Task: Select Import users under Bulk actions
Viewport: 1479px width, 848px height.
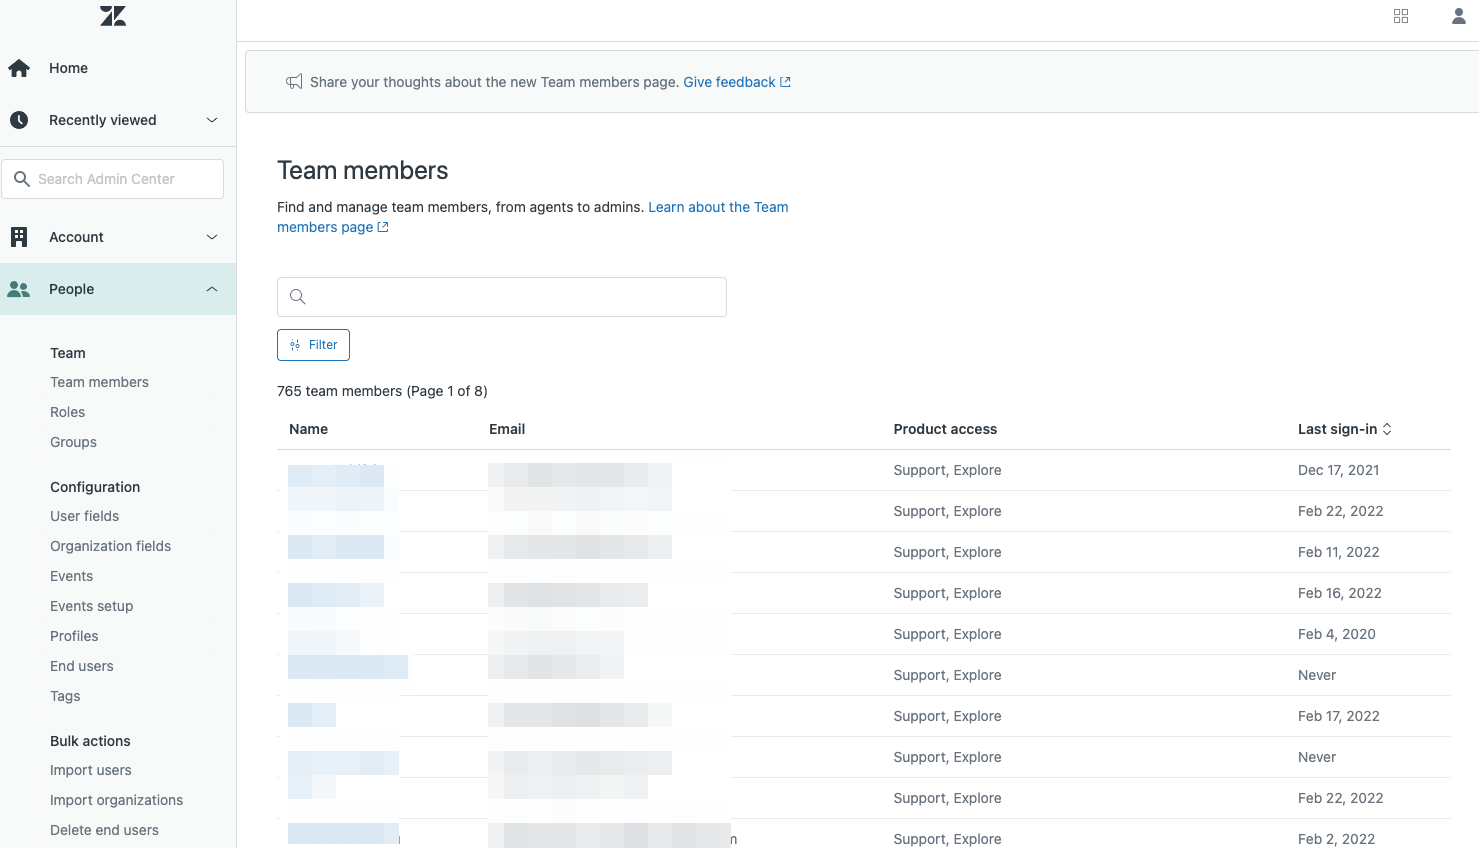Action: [91, 770]
